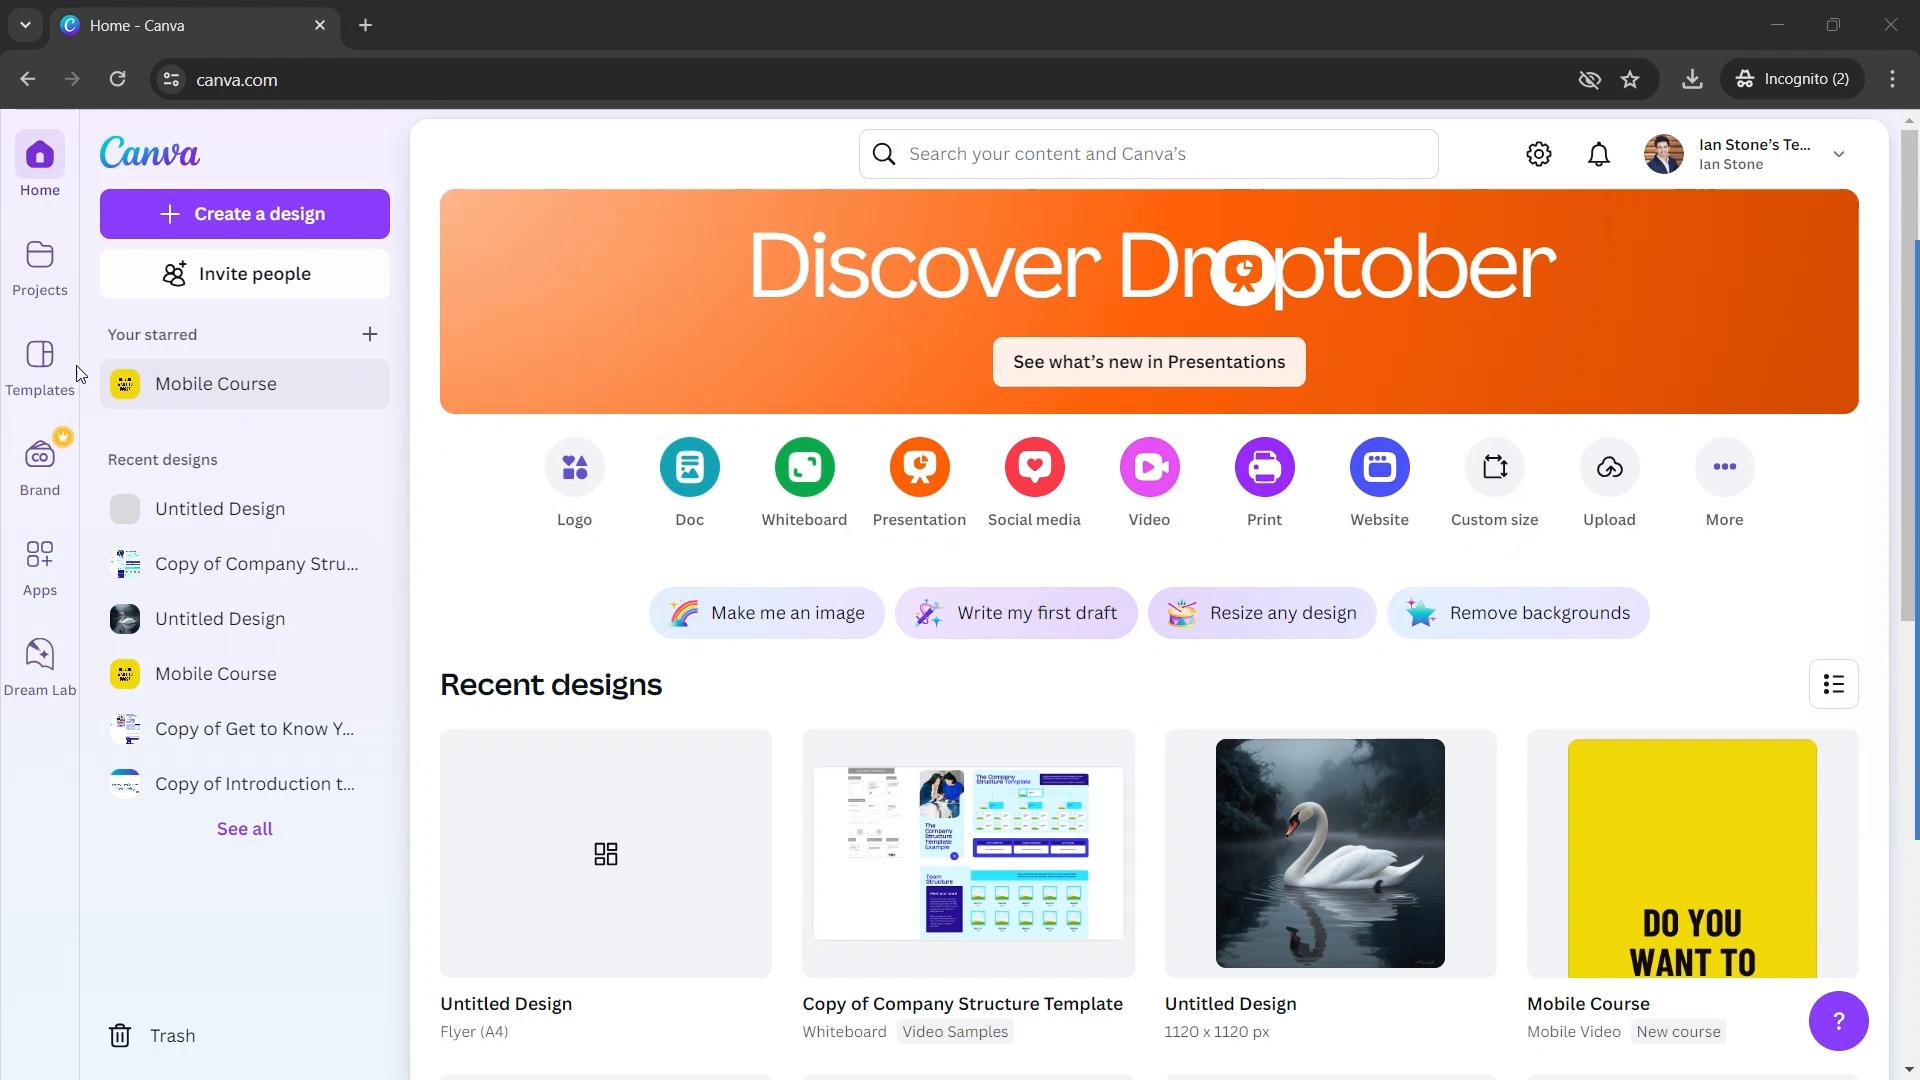Click the Make me an image AI button
This screenshot has height=1080, width=1920.
click(767, 613)
